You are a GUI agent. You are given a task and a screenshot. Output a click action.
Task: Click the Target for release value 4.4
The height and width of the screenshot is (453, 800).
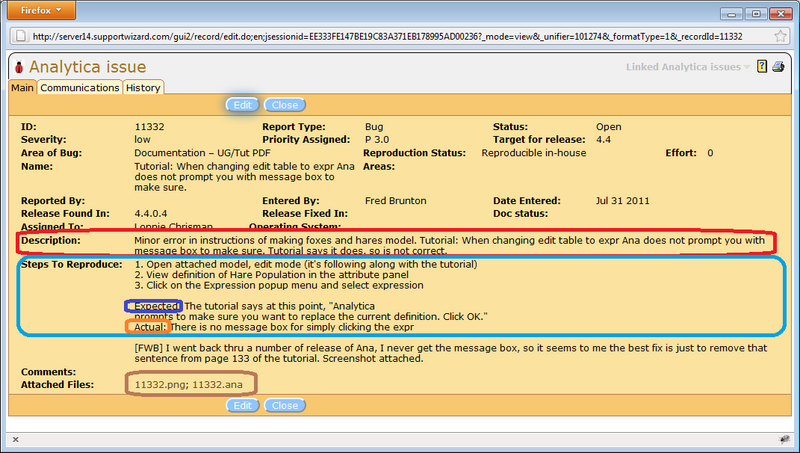coord(604,140)
